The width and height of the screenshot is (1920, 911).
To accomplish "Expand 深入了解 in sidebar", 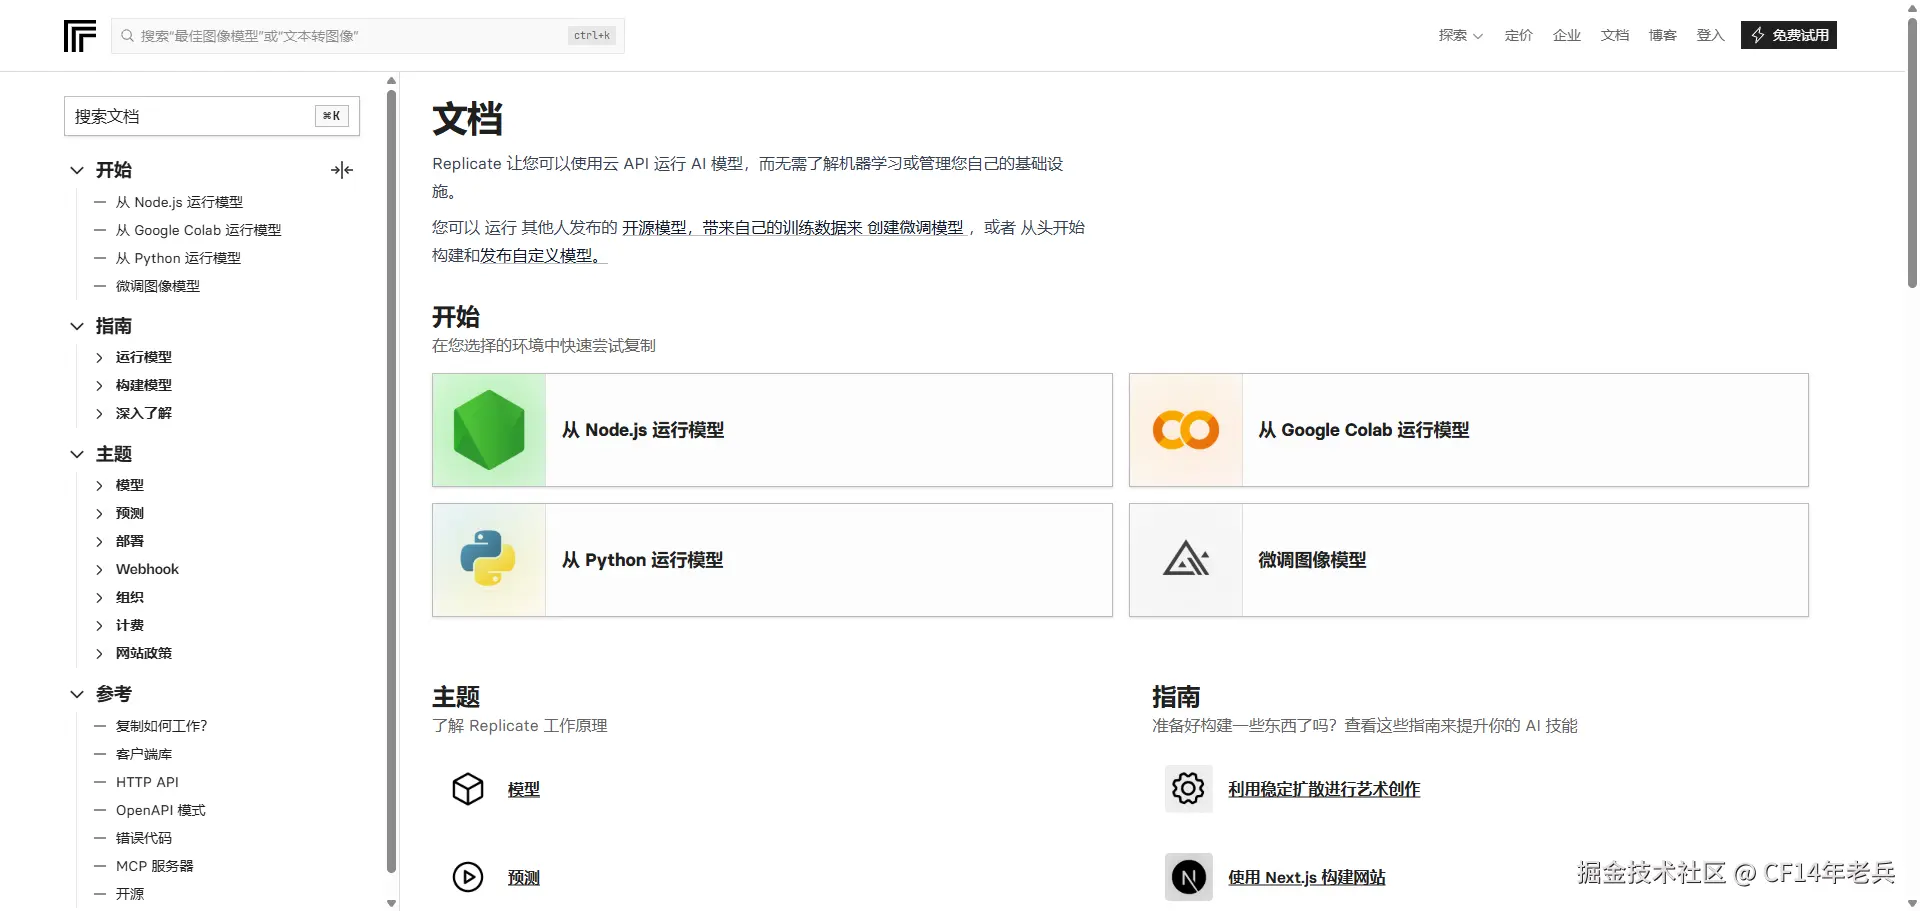I will [x=99, y=413].
